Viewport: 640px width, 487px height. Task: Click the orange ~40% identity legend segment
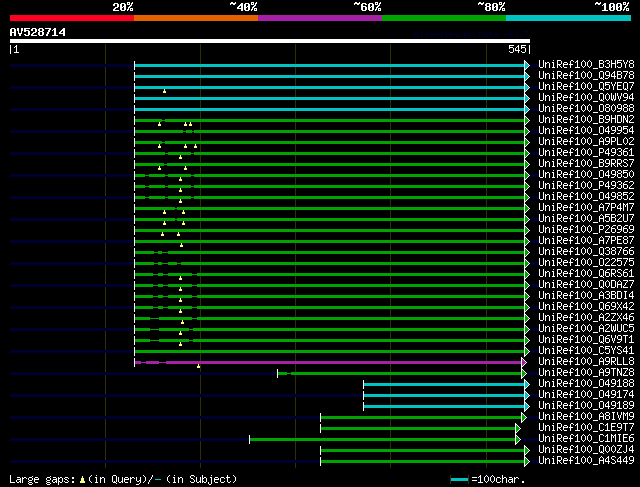click(196, 18)
